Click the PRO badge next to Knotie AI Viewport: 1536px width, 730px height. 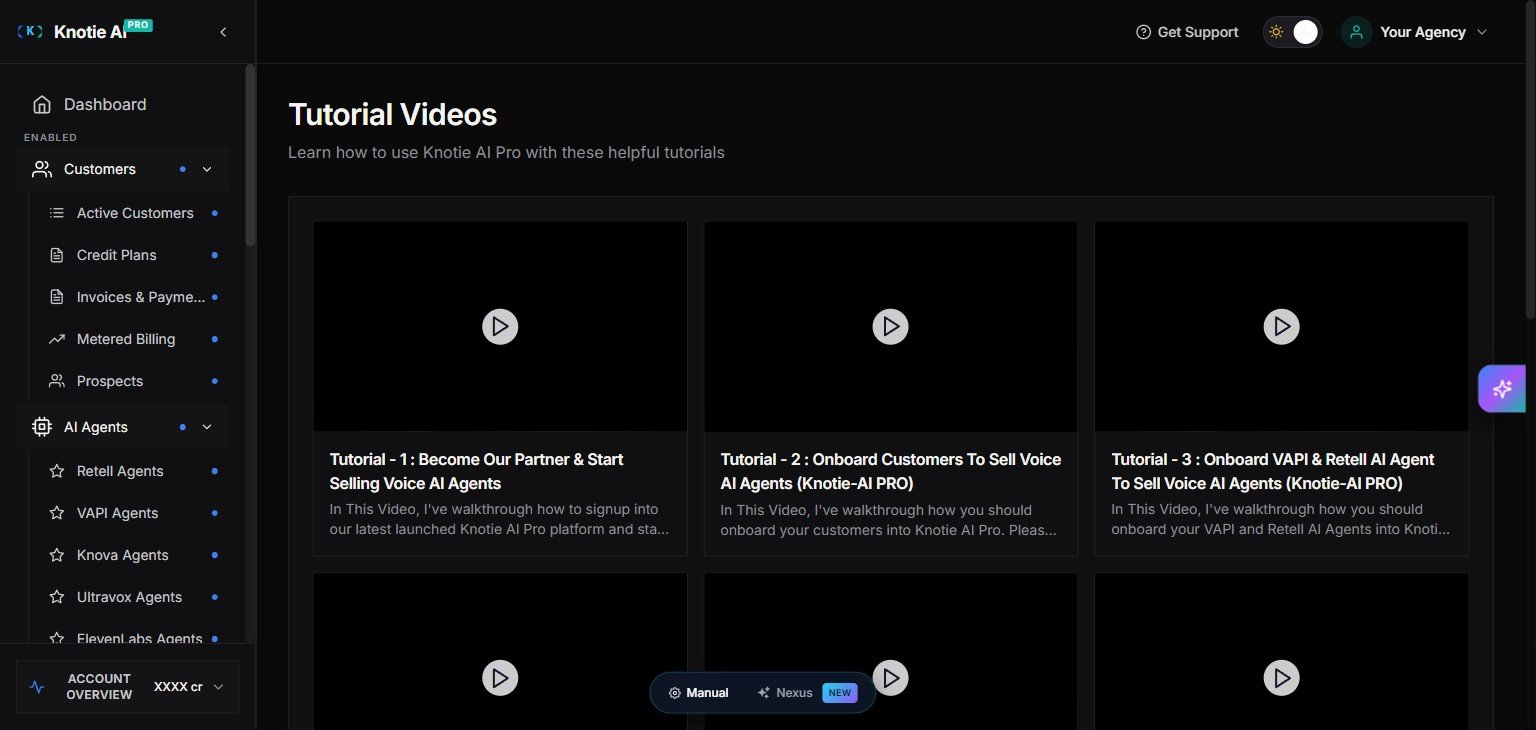139,24
